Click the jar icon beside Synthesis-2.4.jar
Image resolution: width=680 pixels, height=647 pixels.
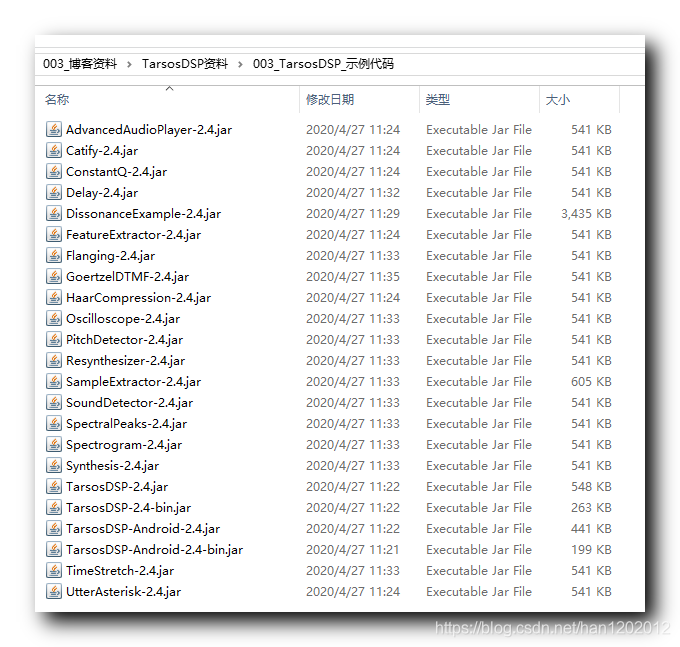54,465
